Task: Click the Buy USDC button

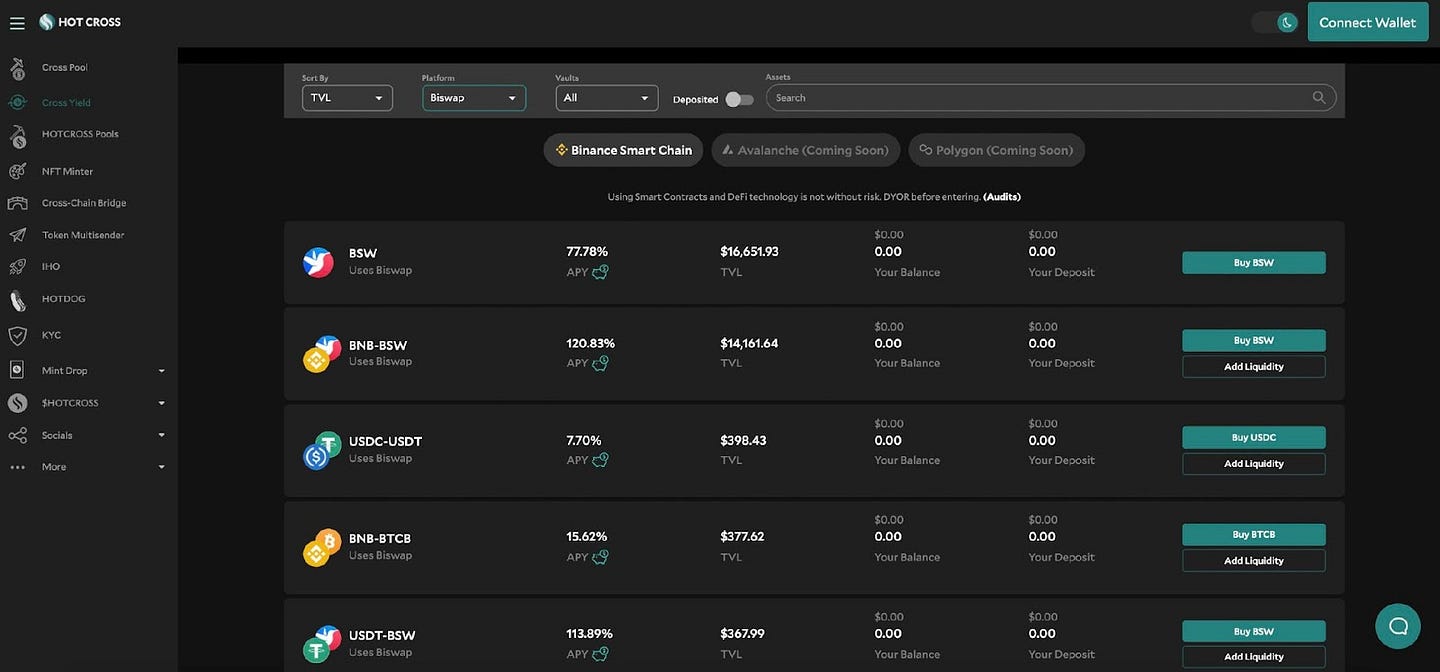Action: pyautogui.click(x=1254, y=437)
